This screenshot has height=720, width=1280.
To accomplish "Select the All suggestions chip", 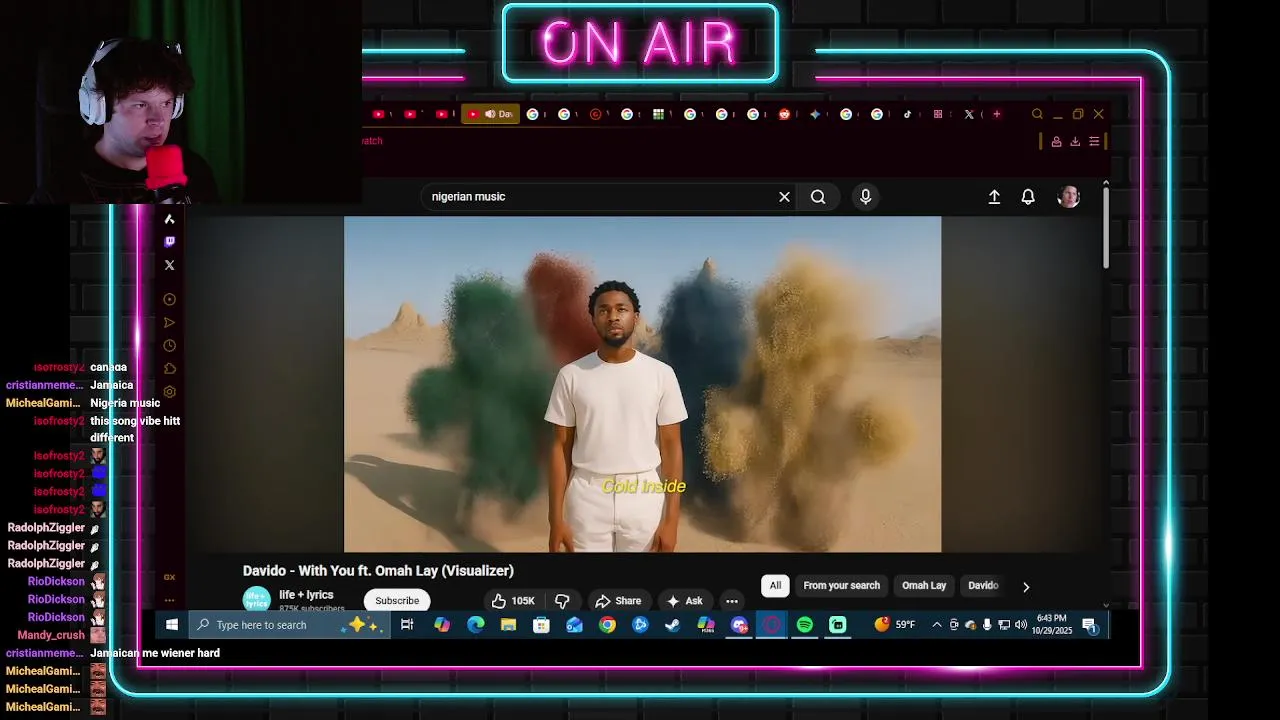I will click(x=775, y=586).
